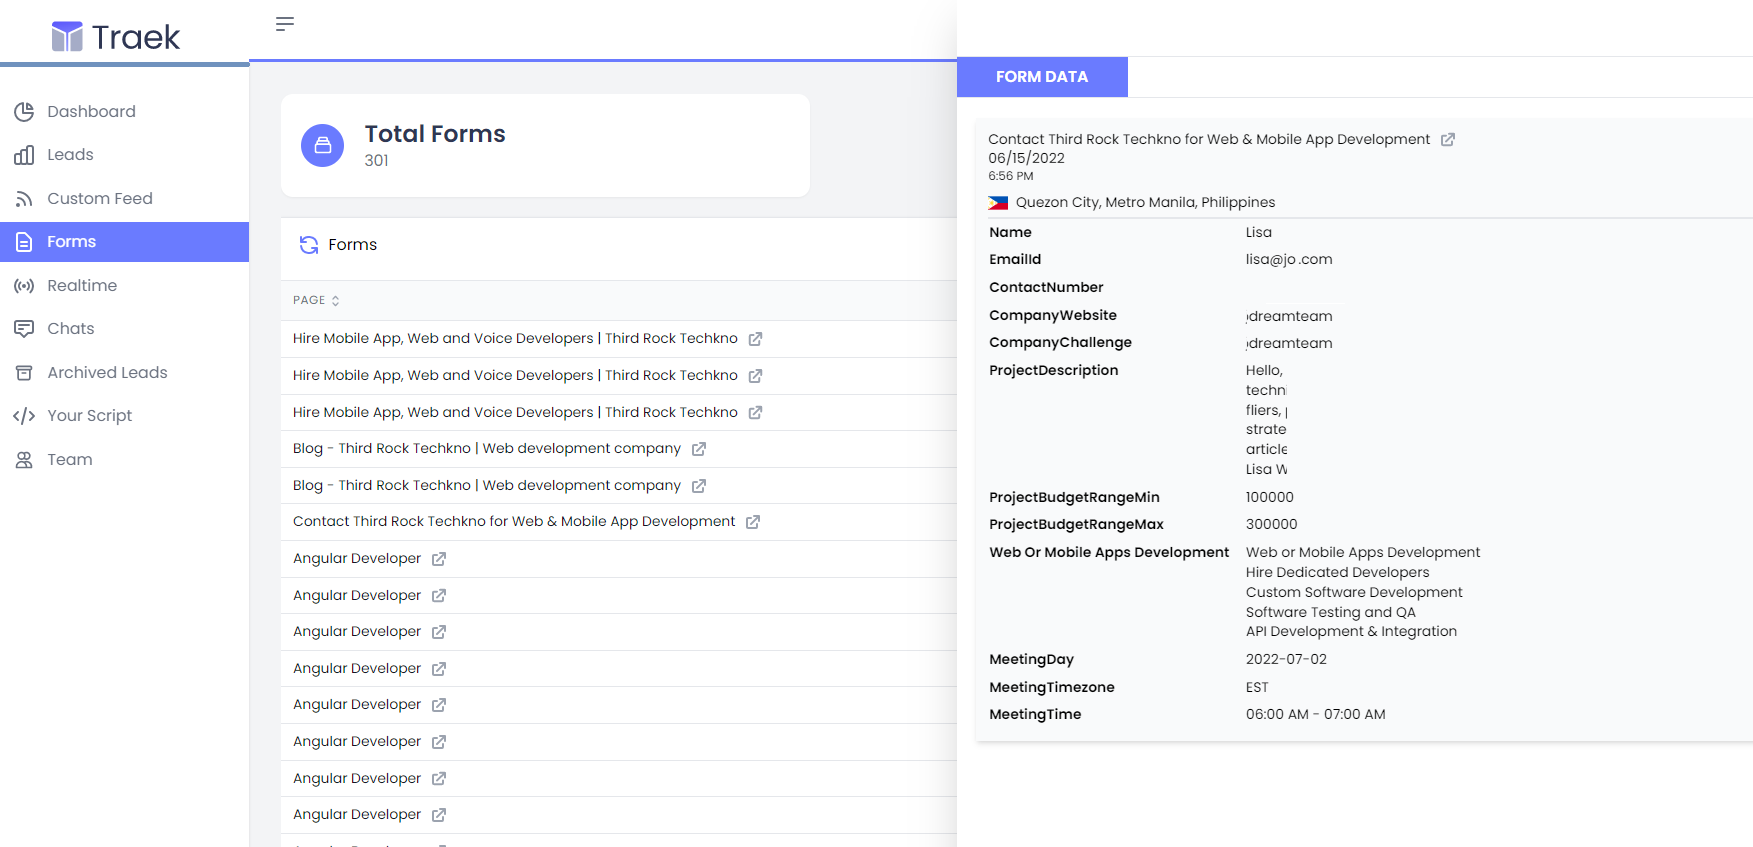This screenshot has height=847, width=1753.
Task: Click the Total Forms round blue icon
Action: pos(322,146)
